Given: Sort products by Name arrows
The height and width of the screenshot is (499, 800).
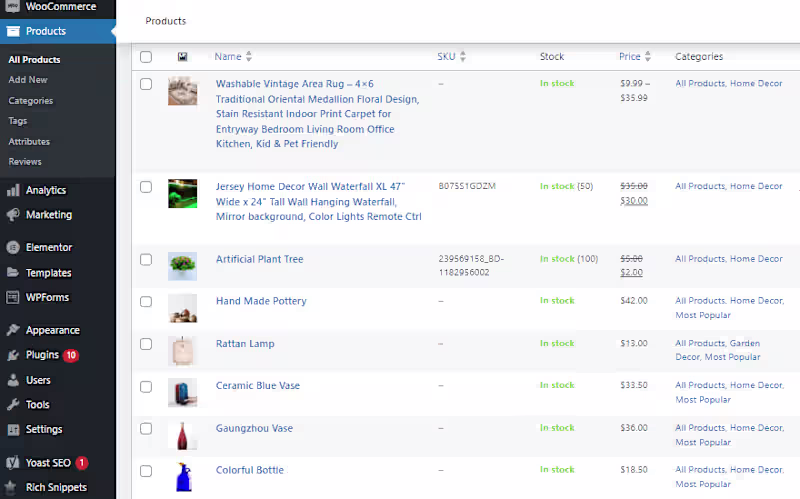Looking at the screenshot, I should coord(248,56).
